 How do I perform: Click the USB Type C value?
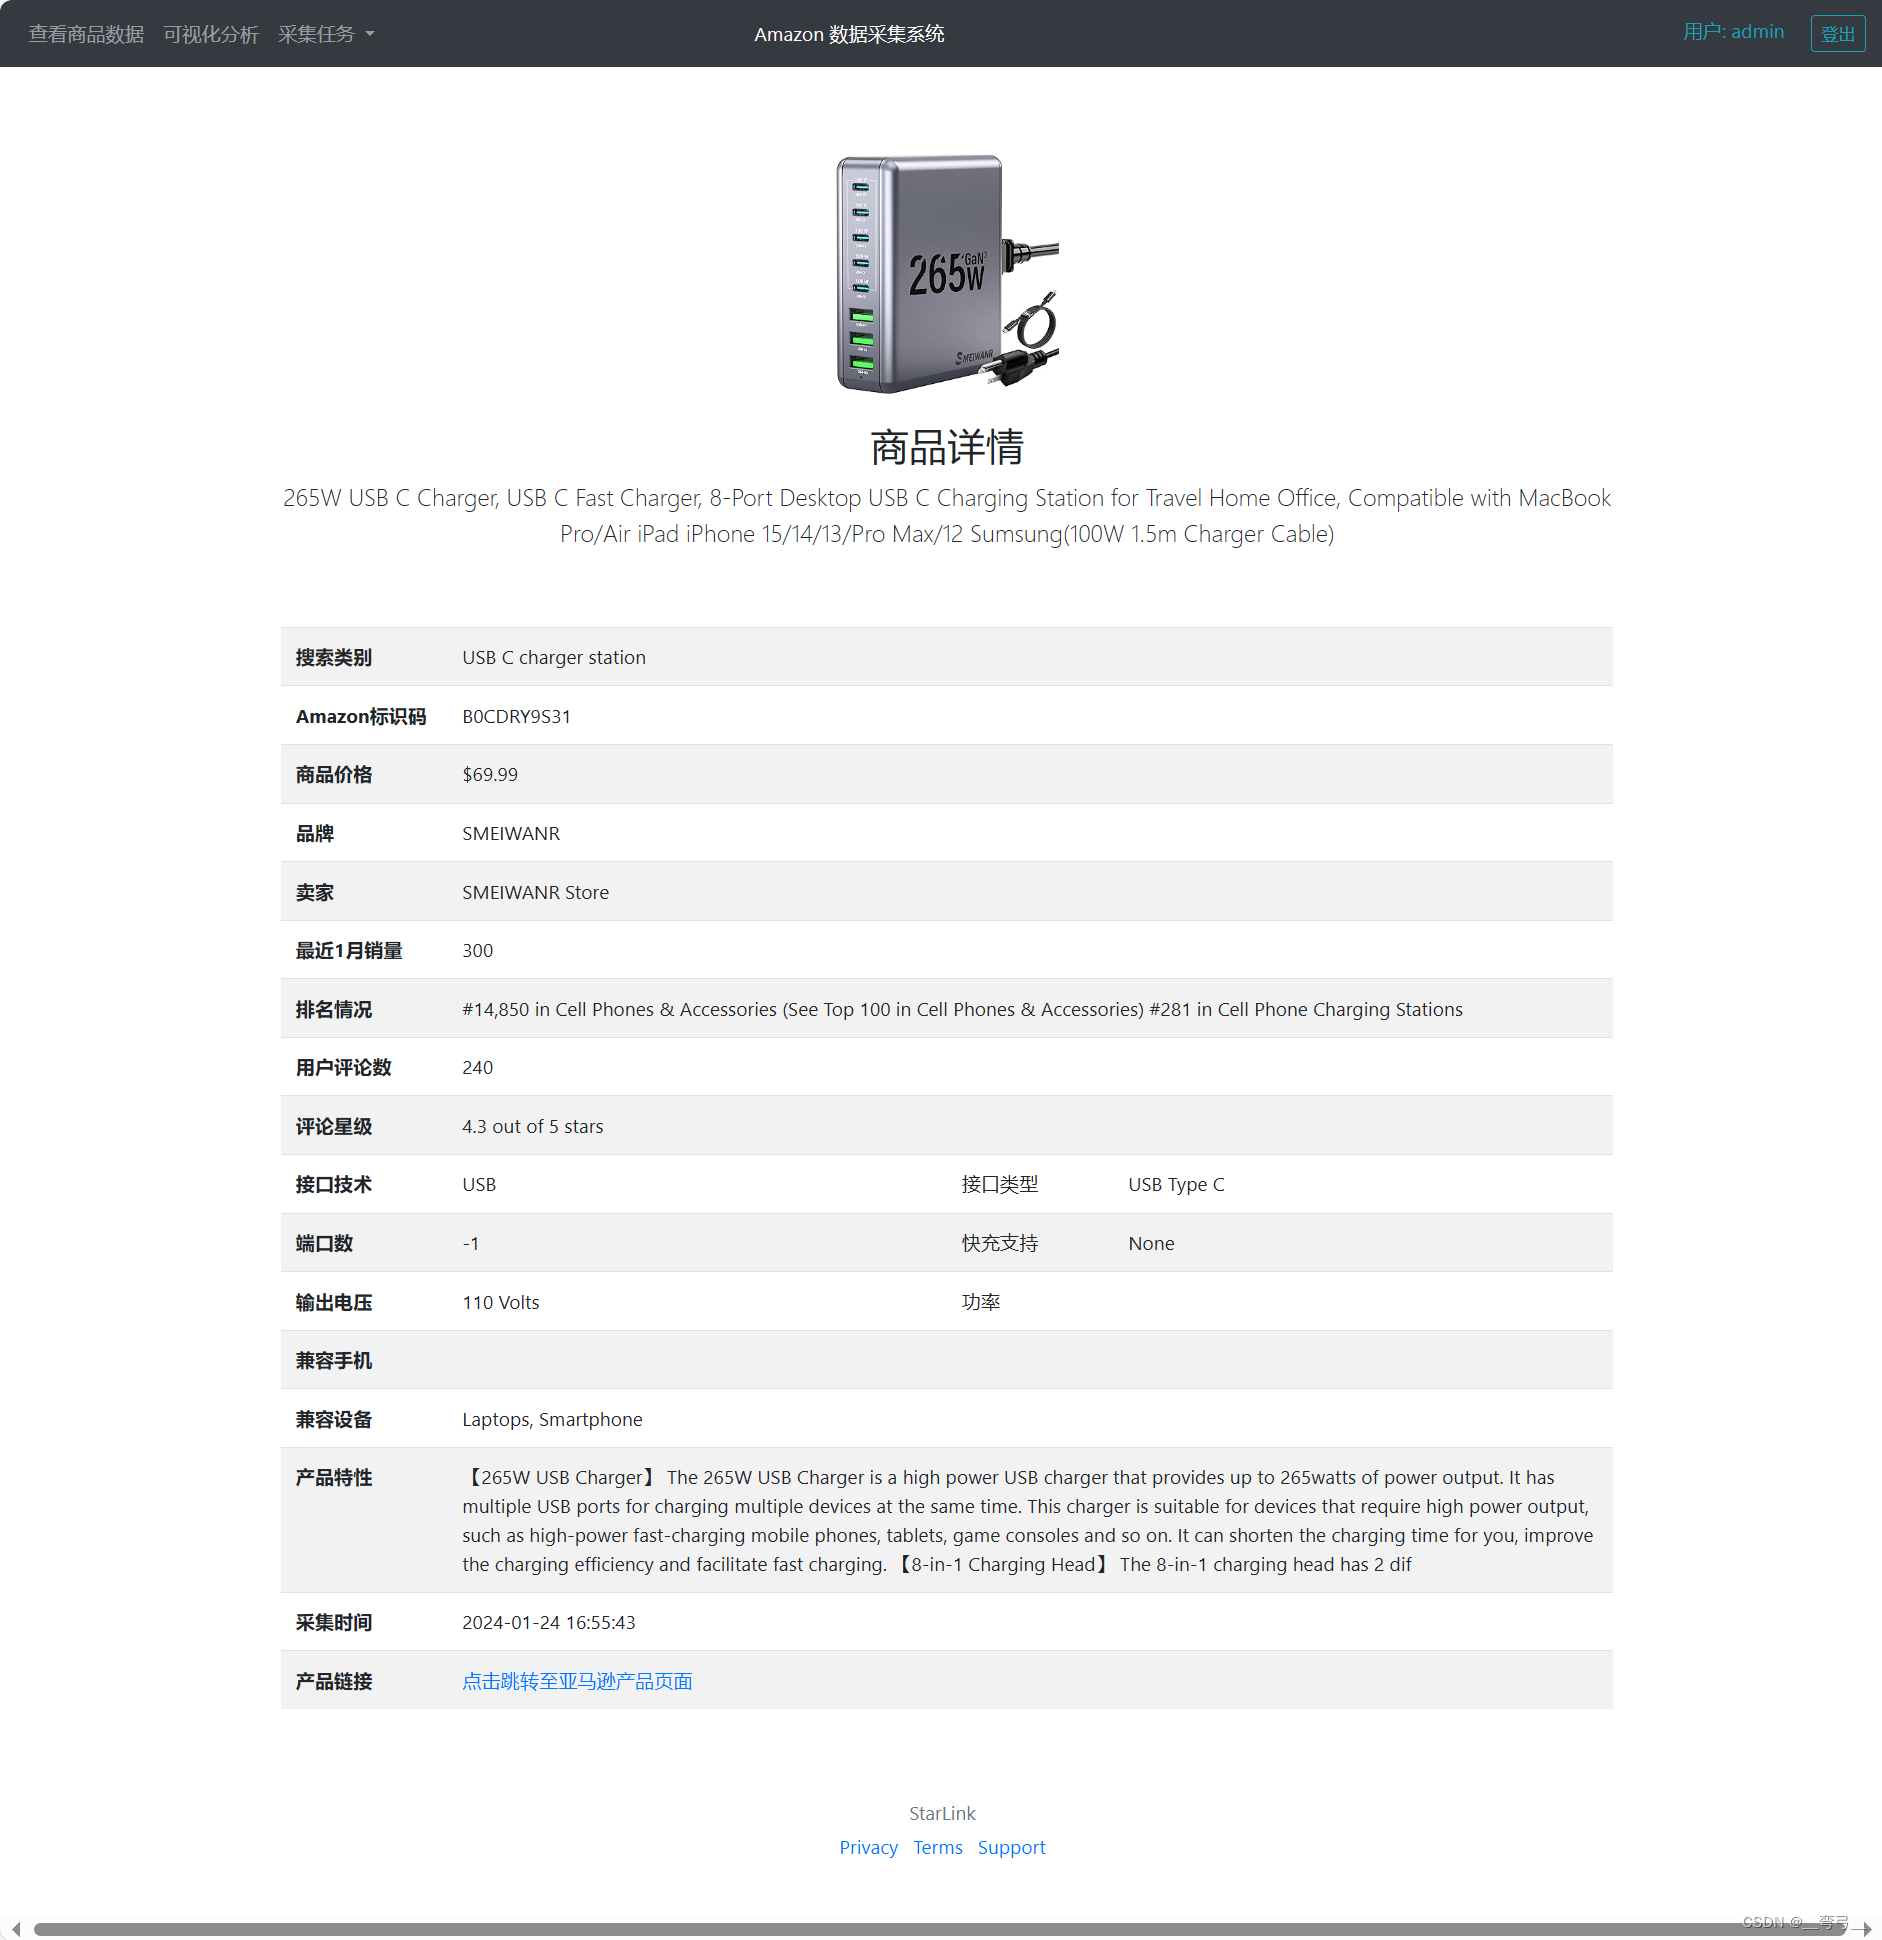tap(1176, 1184)
